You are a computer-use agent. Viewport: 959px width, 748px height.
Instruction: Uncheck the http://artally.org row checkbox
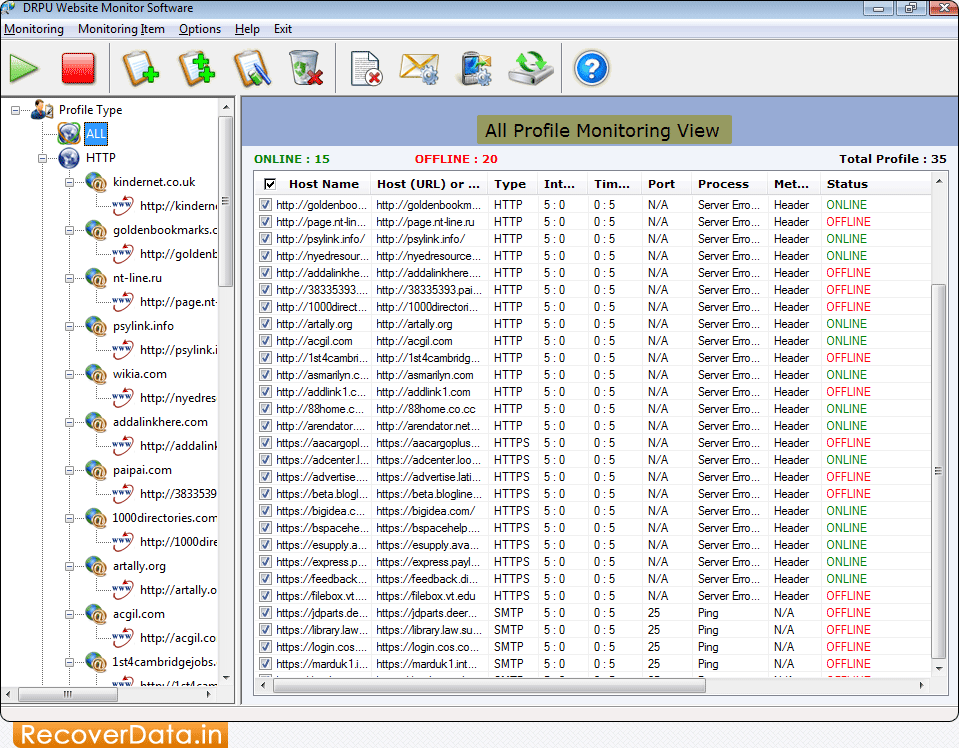pyautogui.click(x=265, y=324)
